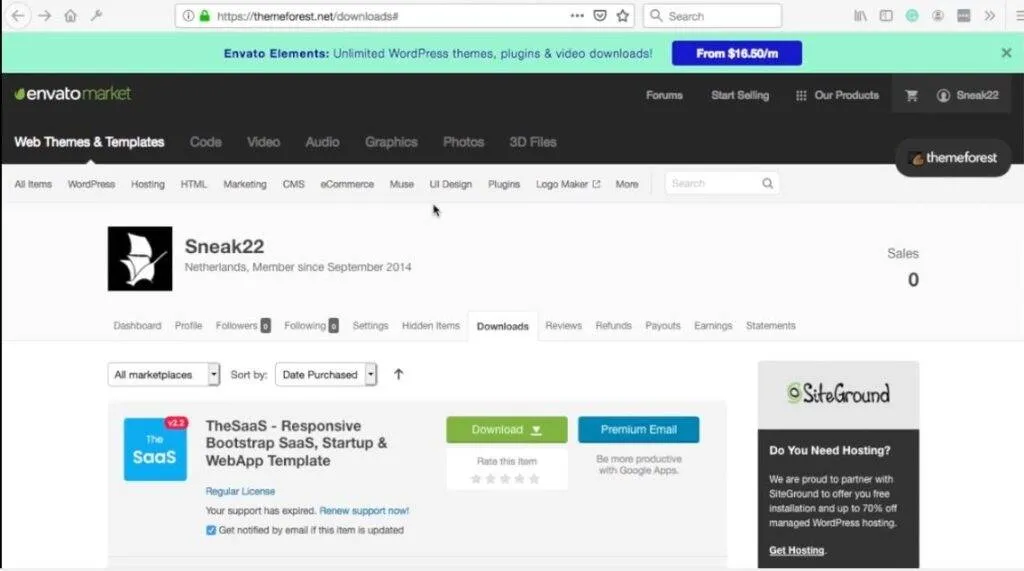The image size is (1024, 571).
Task: Click the themeforest badge
Action: [953, 157]
